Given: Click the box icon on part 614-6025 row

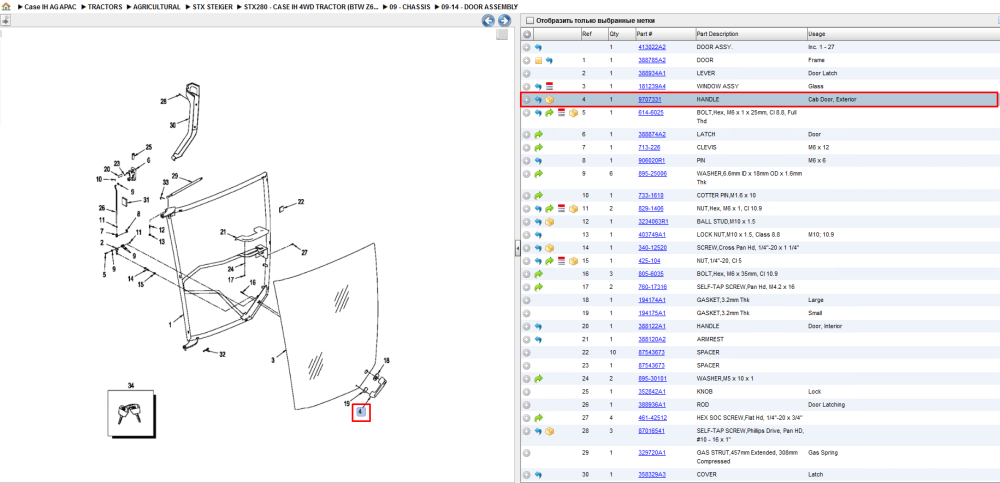Looking at the screenshot, I should point(573,113).
